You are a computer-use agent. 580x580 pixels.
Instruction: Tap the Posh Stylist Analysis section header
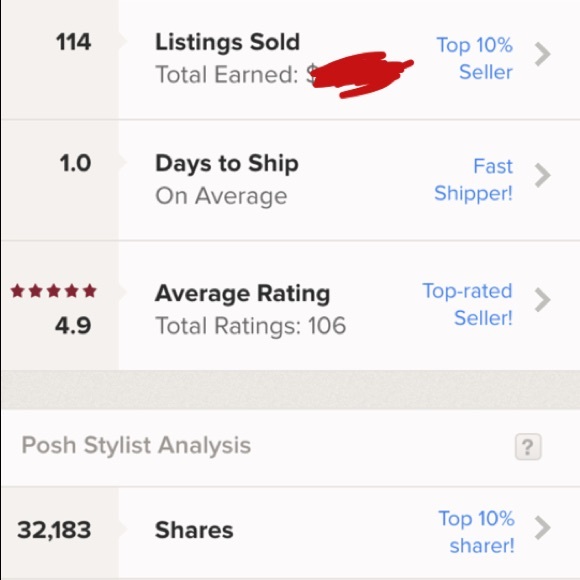(x=136, y=445)
